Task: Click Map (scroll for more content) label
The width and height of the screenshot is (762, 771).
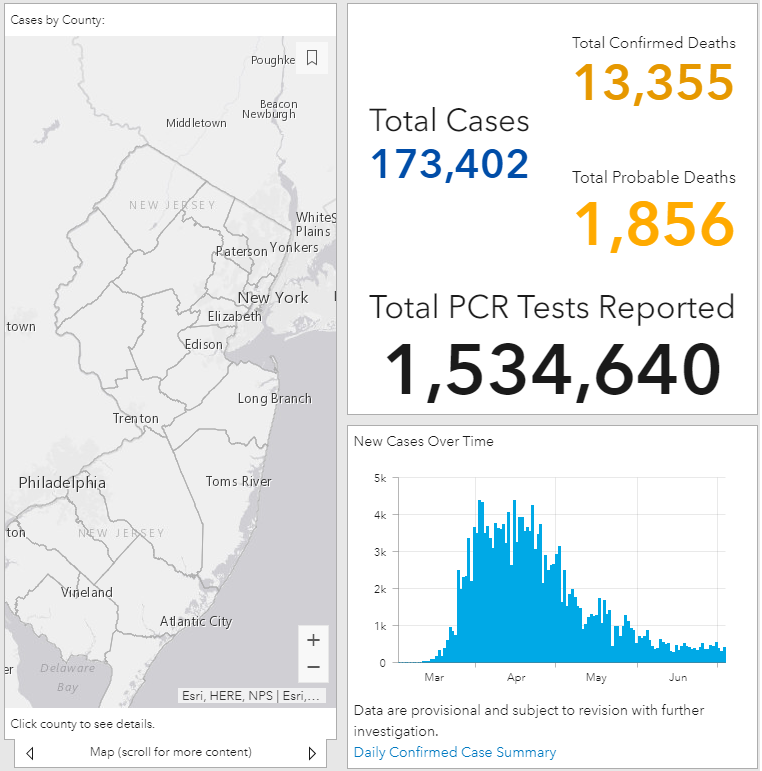Action: (171, 752)
